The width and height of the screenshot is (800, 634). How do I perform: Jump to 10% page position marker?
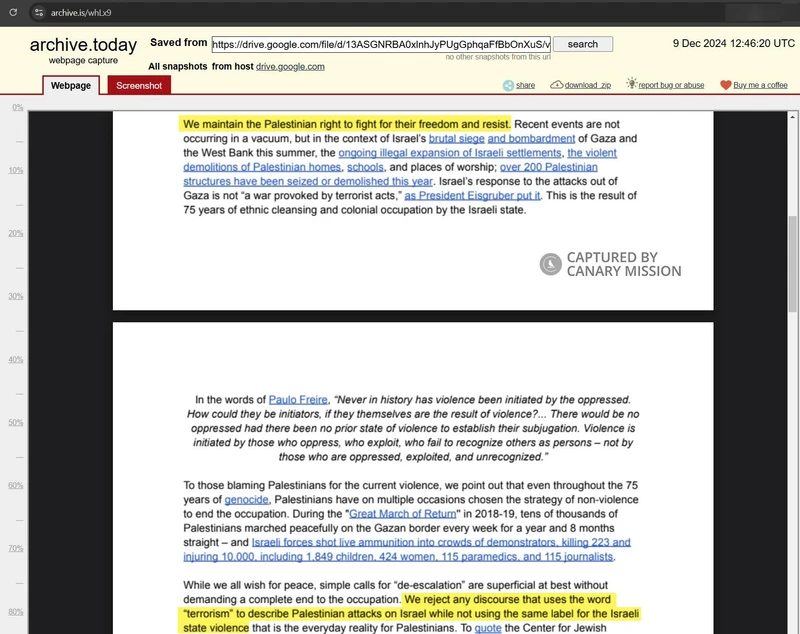point(16,170)
